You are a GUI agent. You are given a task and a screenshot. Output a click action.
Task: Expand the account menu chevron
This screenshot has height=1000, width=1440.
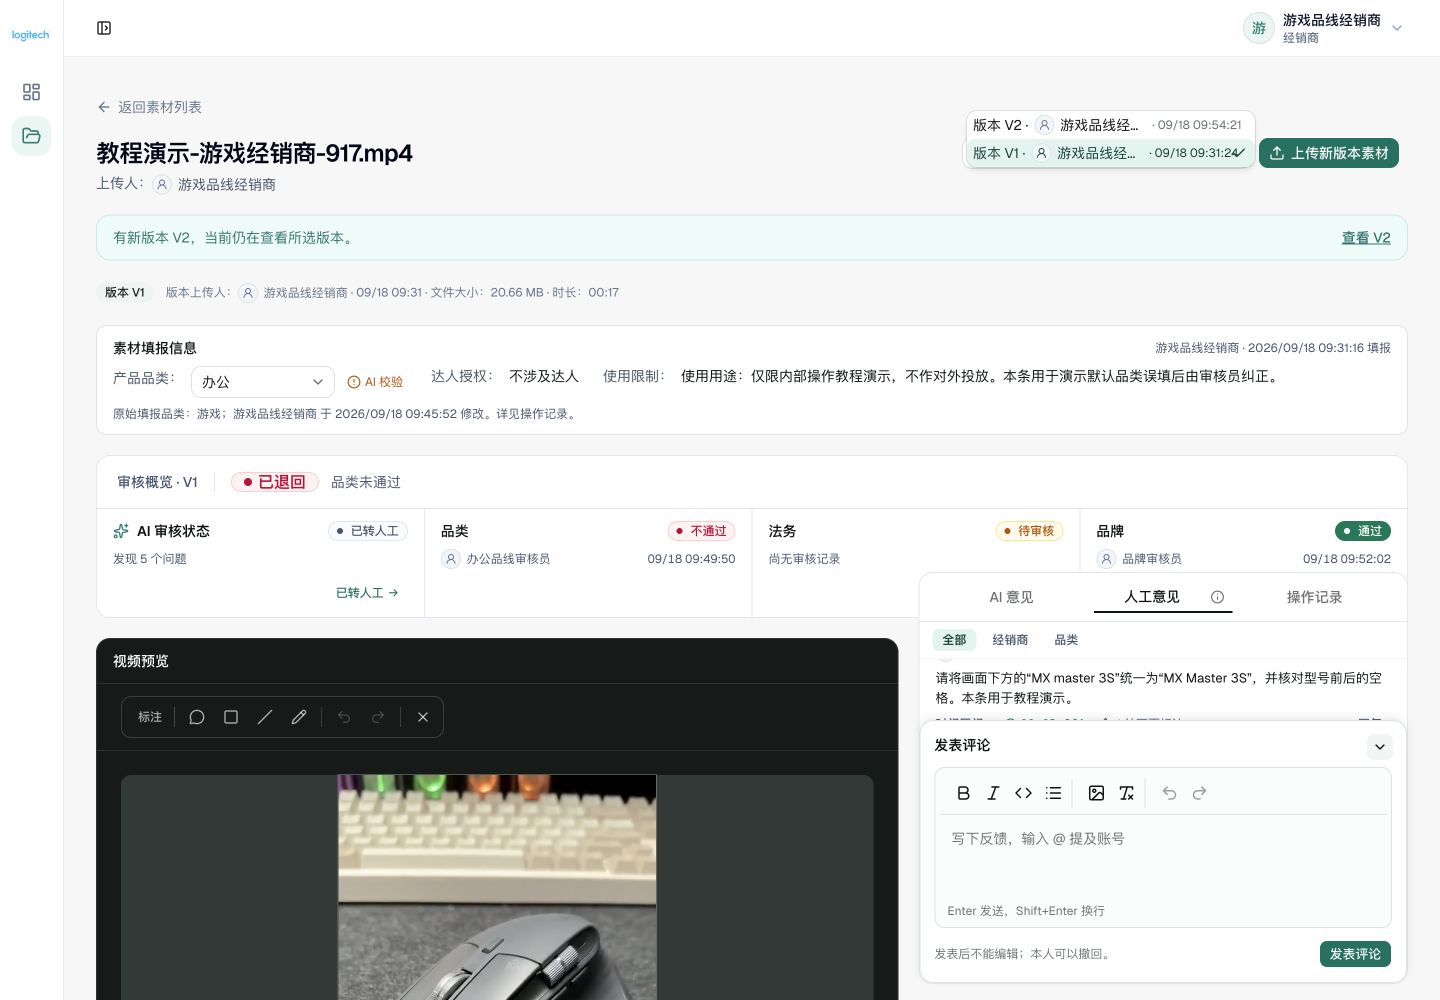1397,28
